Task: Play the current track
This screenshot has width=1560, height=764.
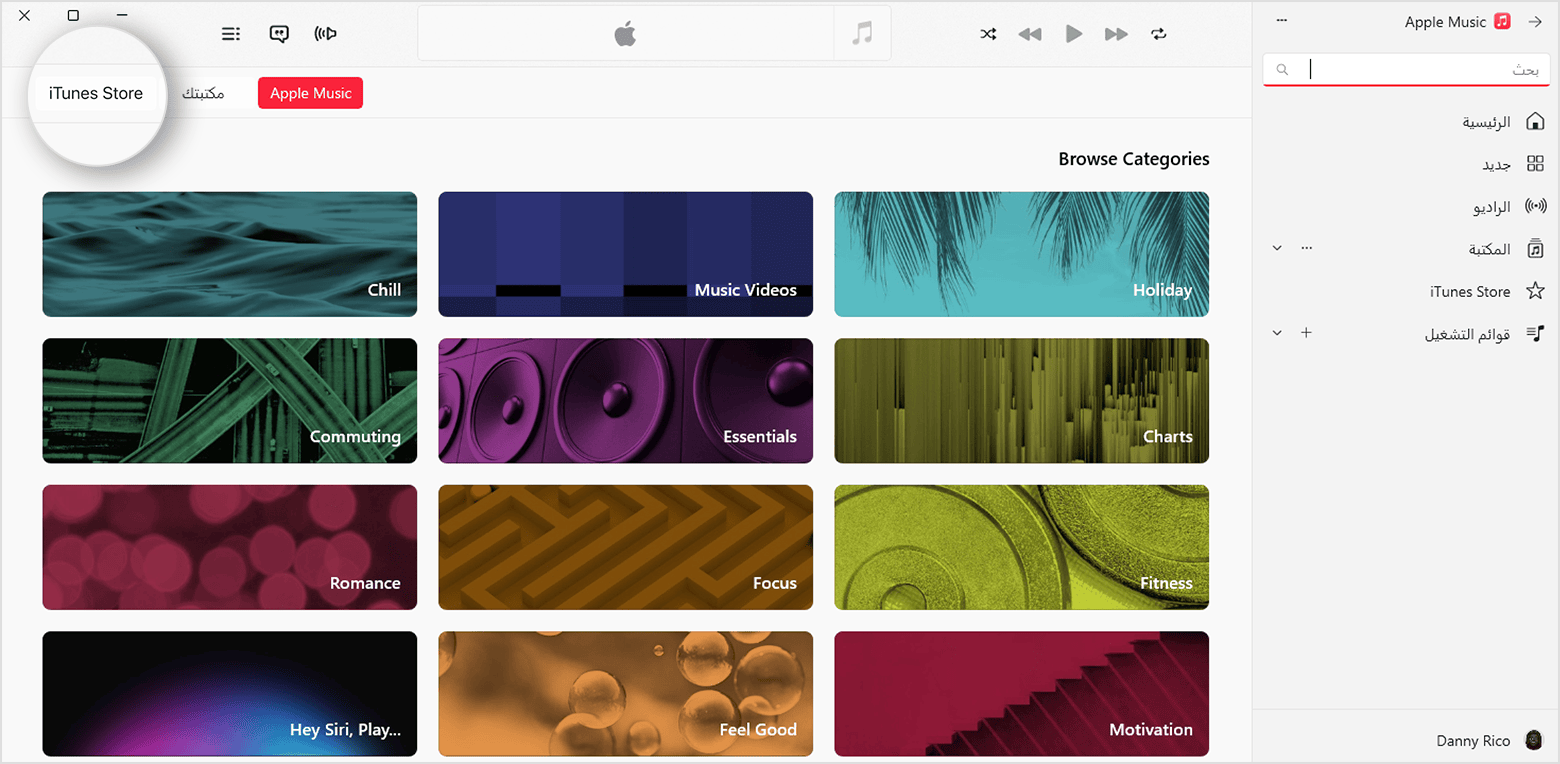Action: (x=1074, y=33)
